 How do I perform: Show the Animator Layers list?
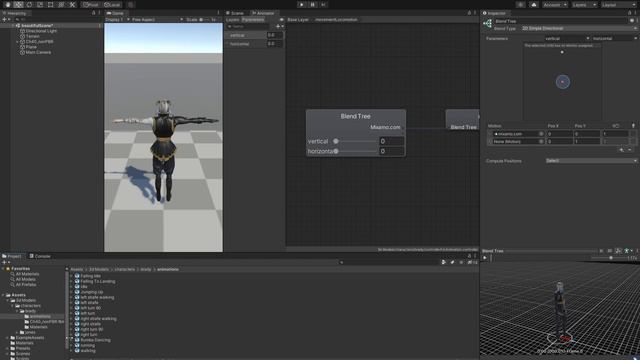pos(232,20)
